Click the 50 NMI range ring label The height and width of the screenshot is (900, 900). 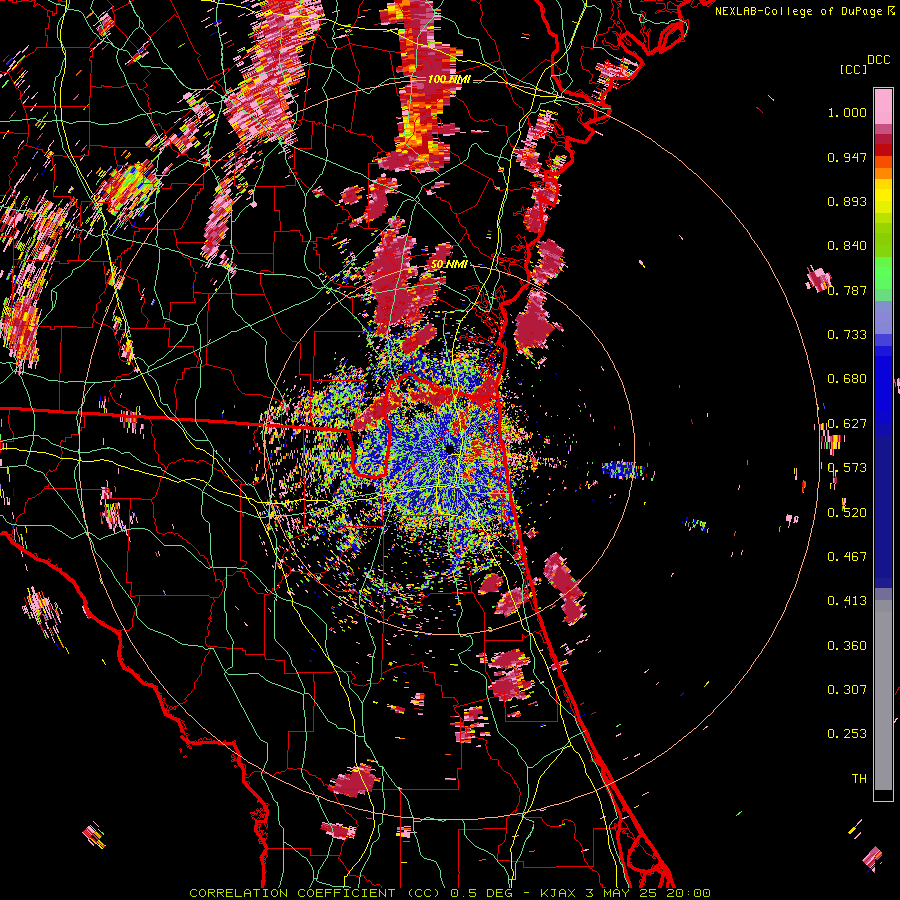point(449,264)
